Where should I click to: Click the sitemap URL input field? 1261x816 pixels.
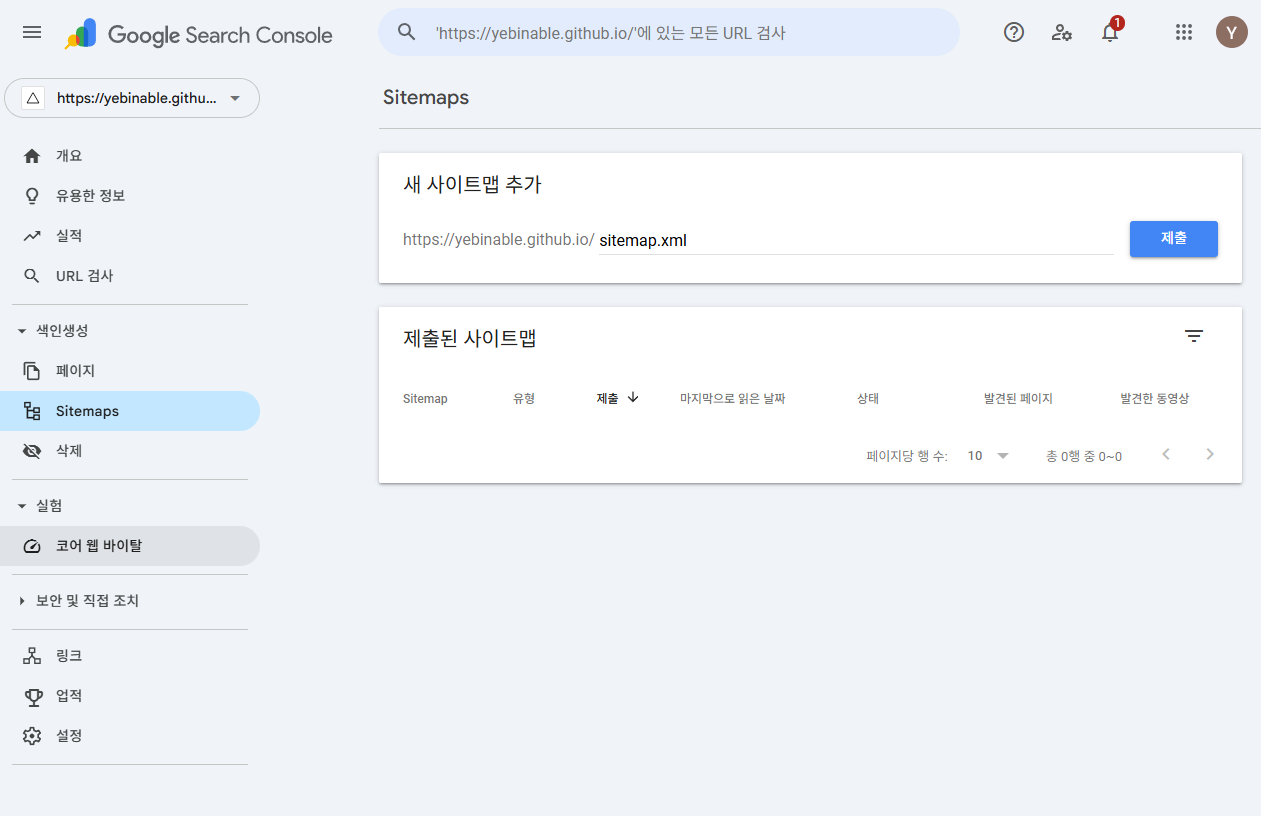point(856,240)
